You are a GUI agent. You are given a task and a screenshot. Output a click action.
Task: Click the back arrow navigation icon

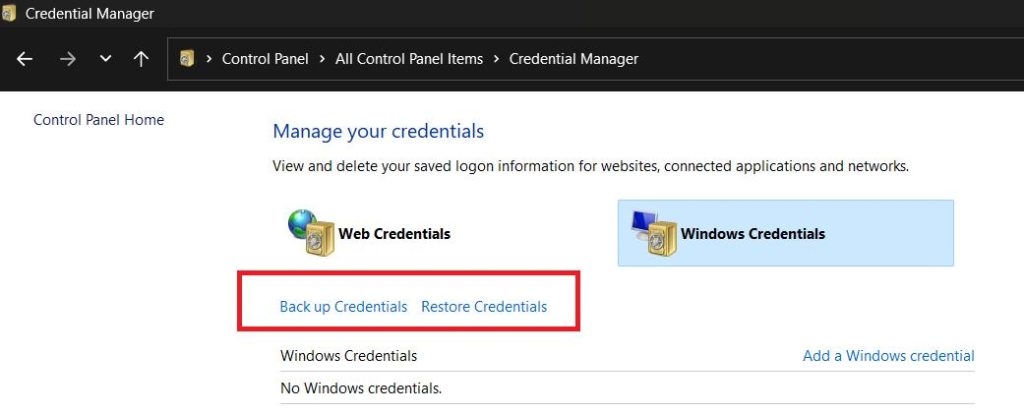pos(24,59)
